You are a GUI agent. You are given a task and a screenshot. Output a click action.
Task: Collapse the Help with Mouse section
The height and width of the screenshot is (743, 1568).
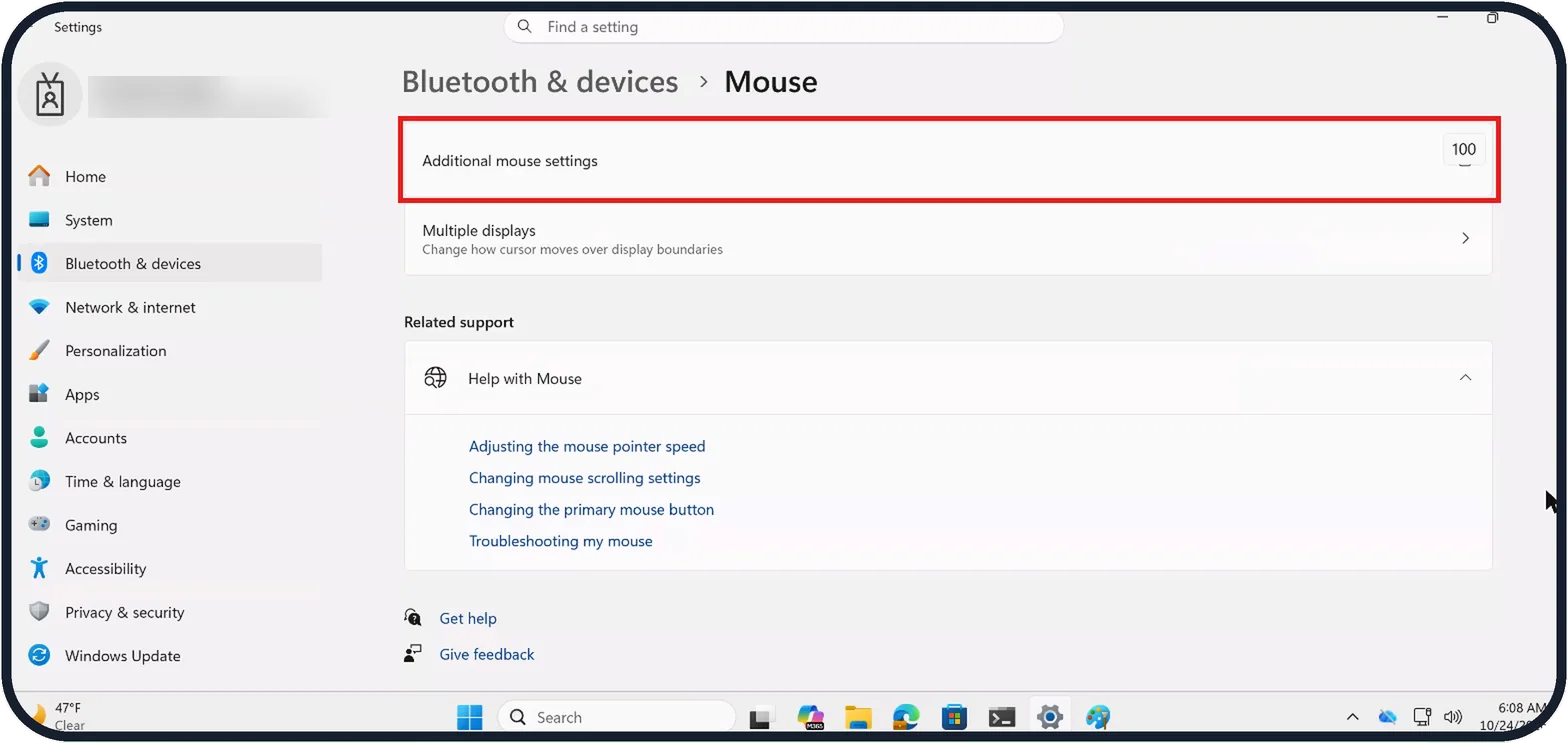pyautogui.click(x=948, y=378)
